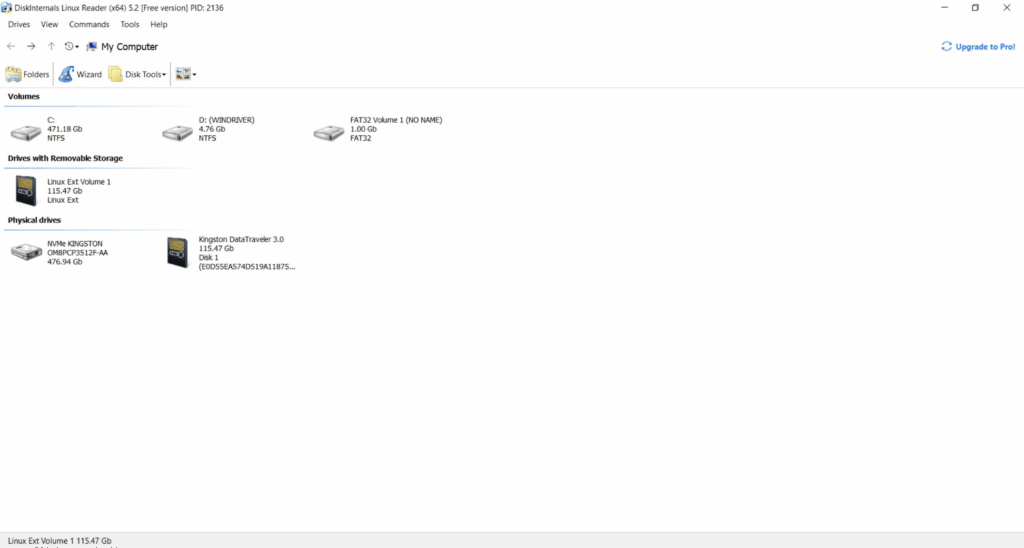1024x548 pixels.
Task: Click the status bar Linux Ext Volume text
Action: click(x=59, y=541)
